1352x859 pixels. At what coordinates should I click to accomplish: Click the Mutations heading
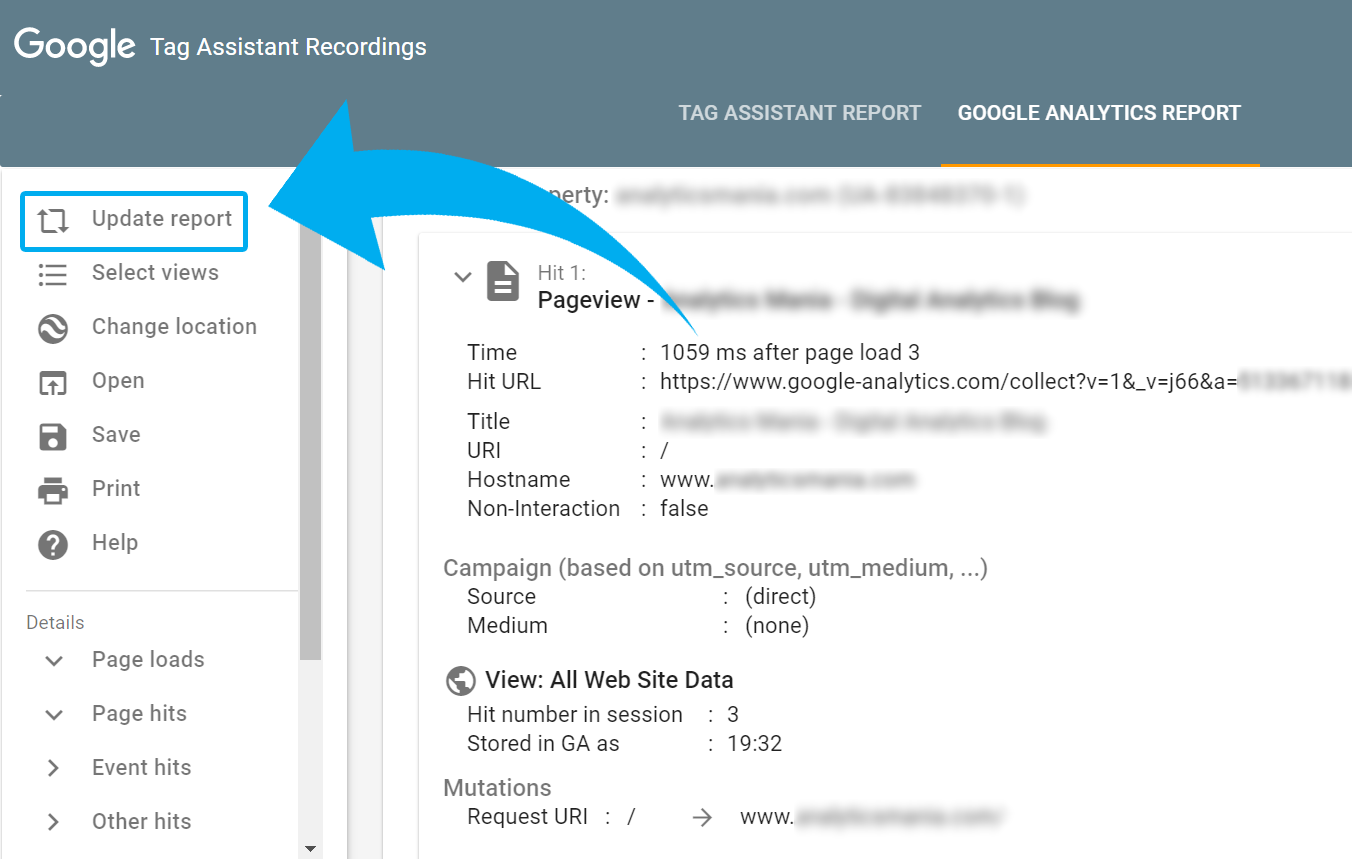(x=497, y=788)
